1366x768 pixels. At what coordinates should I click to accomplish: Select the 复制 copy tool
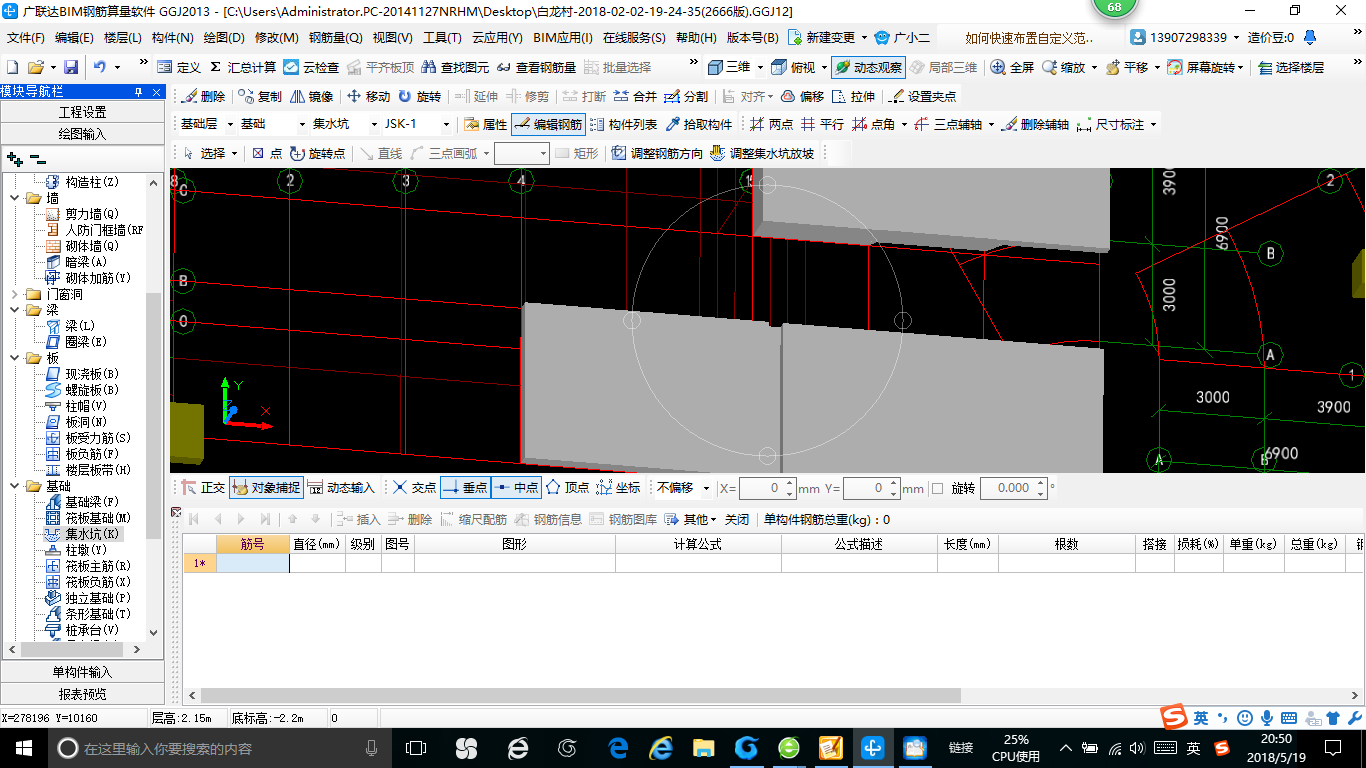(261, 97)
